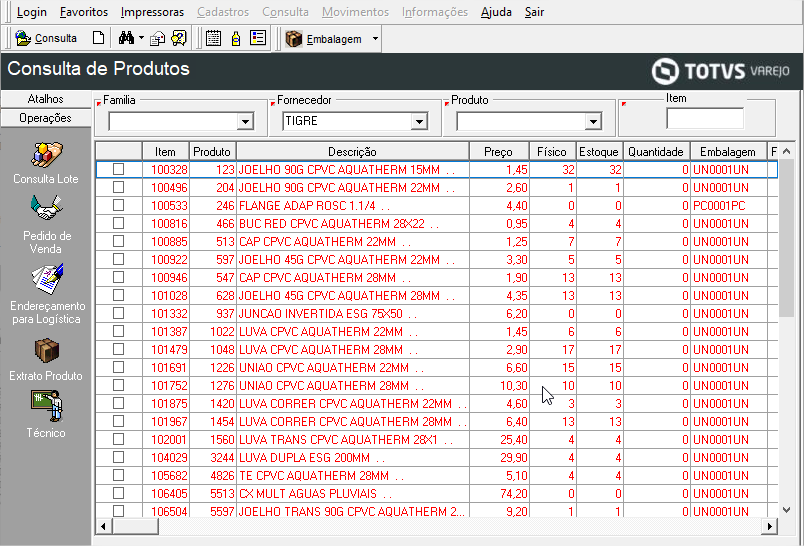The image size is (804, 546).
Task: Check the box for item 100496
Action: [118, 187]
